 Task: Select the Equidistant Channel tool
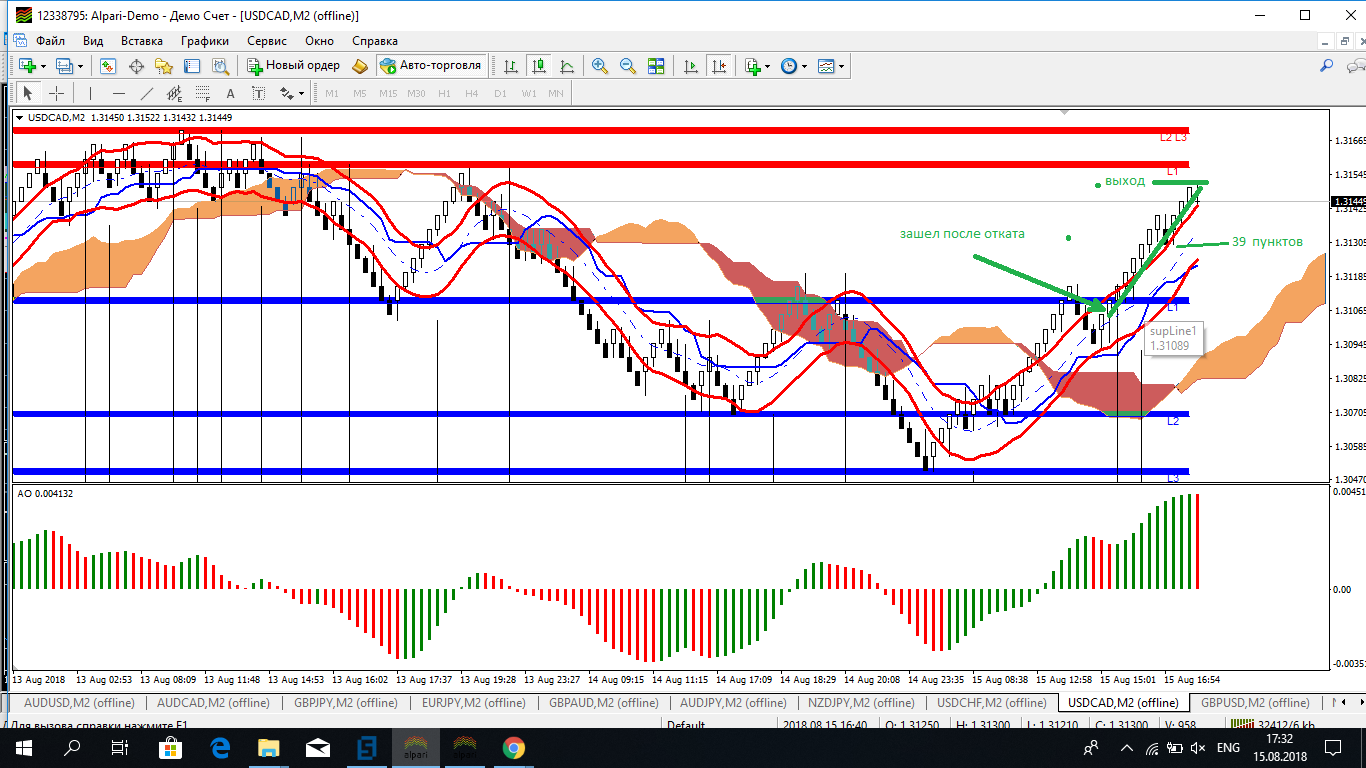175,93
